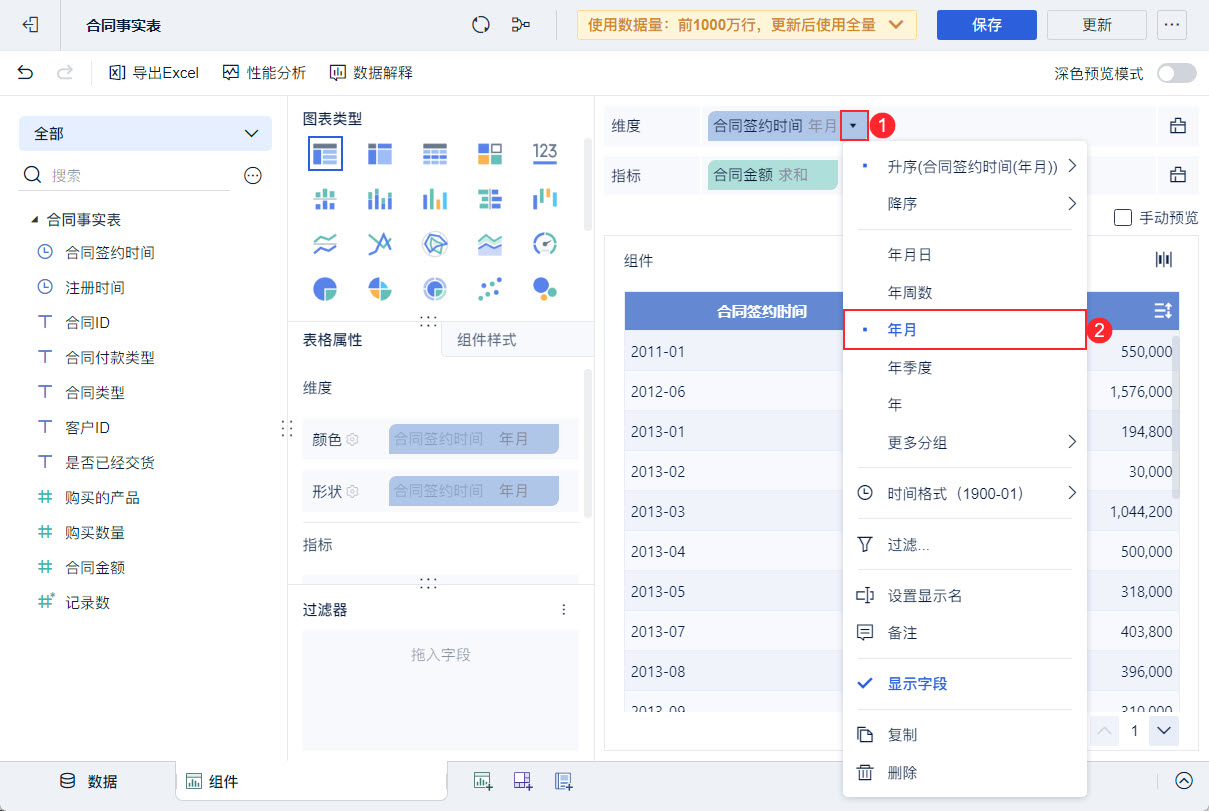Toggle 深色预览模式 dark preview switch
Image resolution: width=1209 pixels, height=811 pixels.
(x=1176, y=73)
